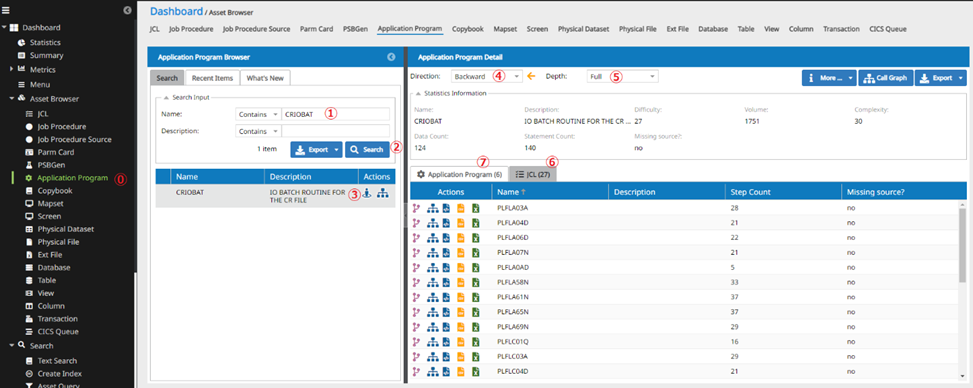Collapse the Statistics Information section

point(417,93)
